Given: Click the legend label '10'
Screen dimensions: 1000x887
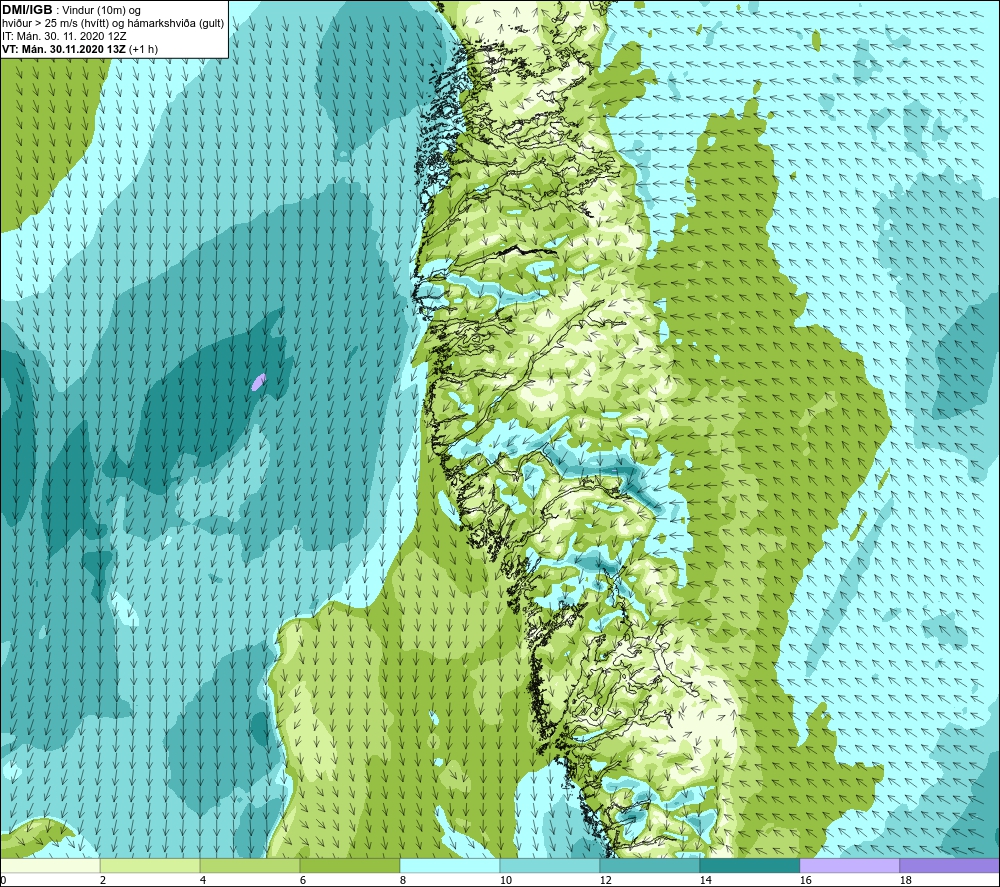Looking at the screenshot, I should [506, 881].
